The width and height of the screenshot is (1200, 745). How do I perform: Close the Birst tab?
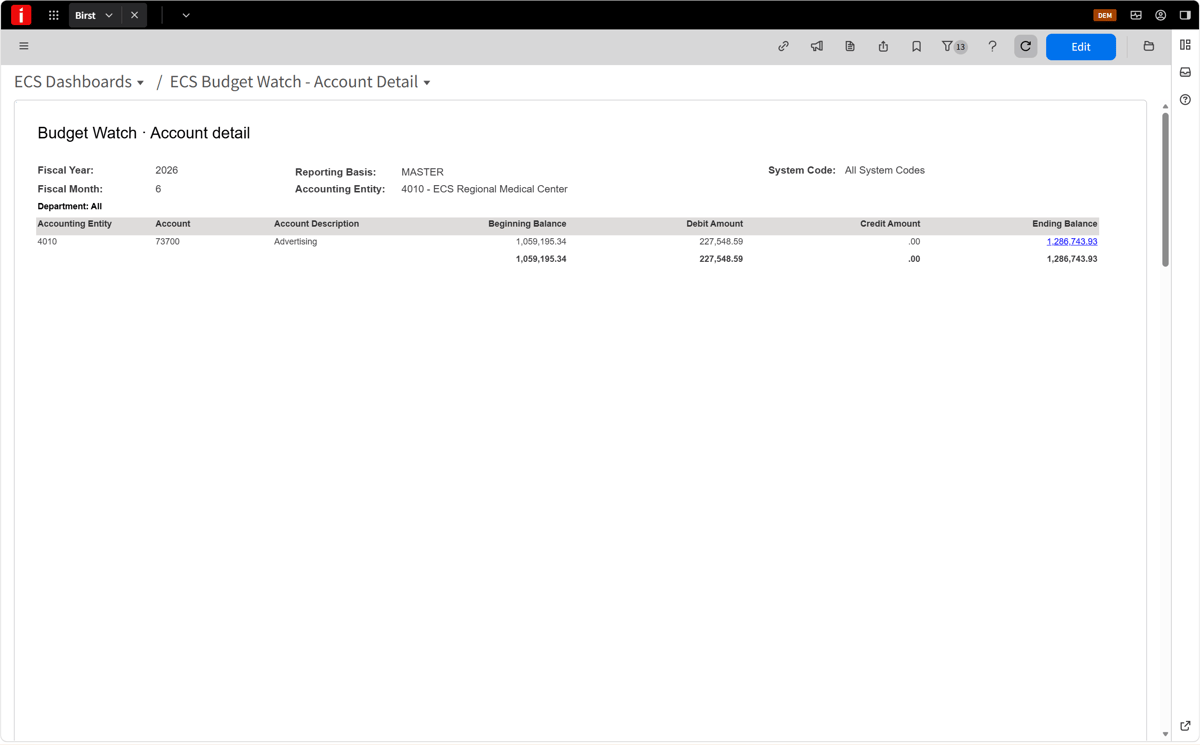pos(134,15)
